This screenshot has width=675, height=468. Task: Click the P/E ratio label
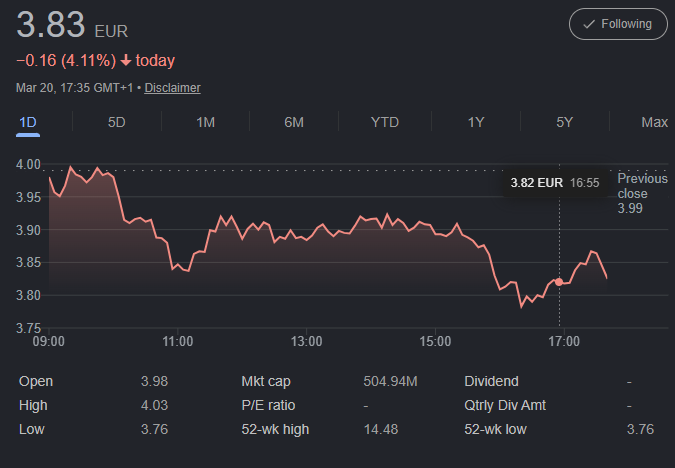tap(268, 405)
